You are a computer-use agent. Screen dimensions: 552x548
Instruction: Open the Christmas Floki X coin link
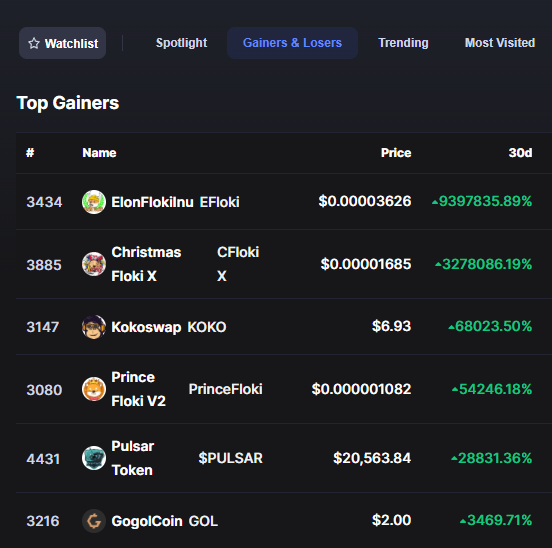tap(146, 264)
